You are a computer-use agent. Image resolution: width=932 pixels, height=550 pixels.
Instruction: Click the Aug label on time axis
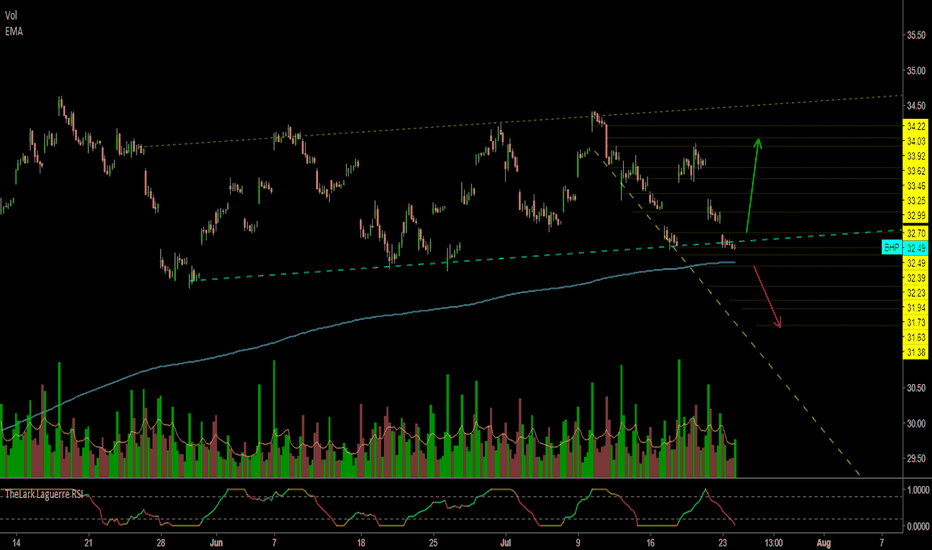[823, 542]
